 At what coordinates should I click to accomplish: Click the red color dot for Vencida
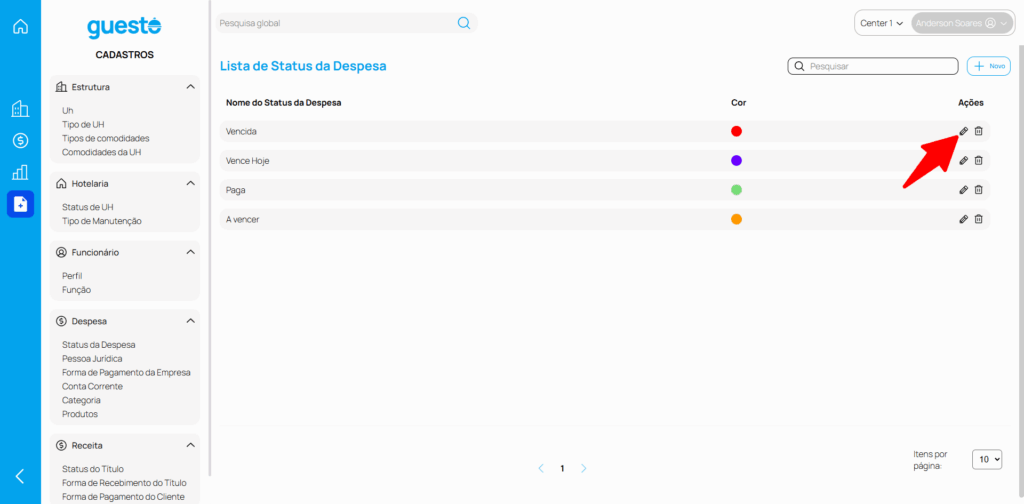pos(736,131)
